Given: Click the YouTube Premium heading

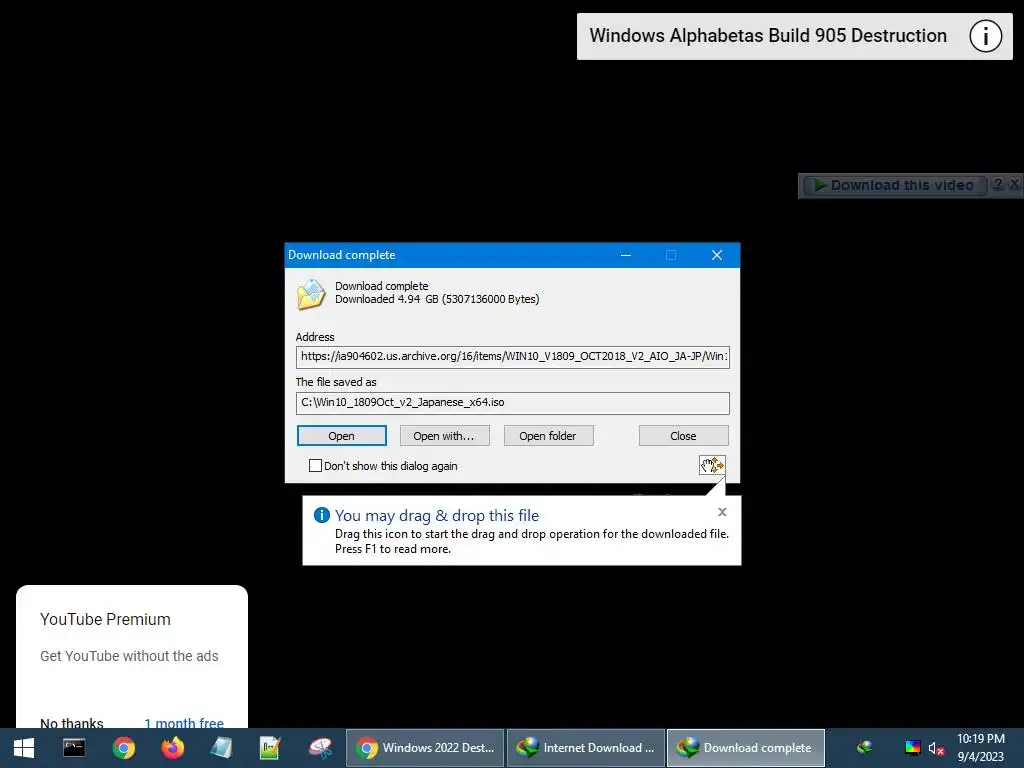Looking at the screenshot, I should tap(105, 619).
